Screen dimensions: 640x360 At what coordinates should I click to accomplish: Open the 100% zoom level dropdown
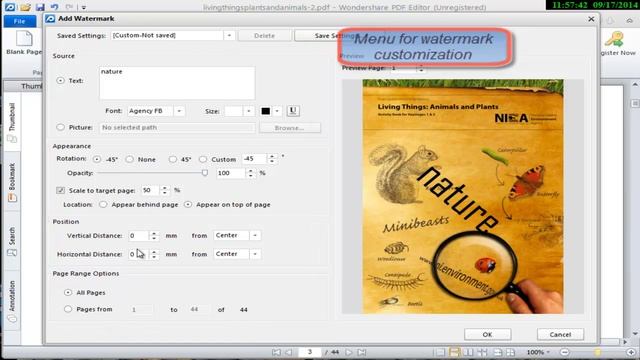pos(538,352)
